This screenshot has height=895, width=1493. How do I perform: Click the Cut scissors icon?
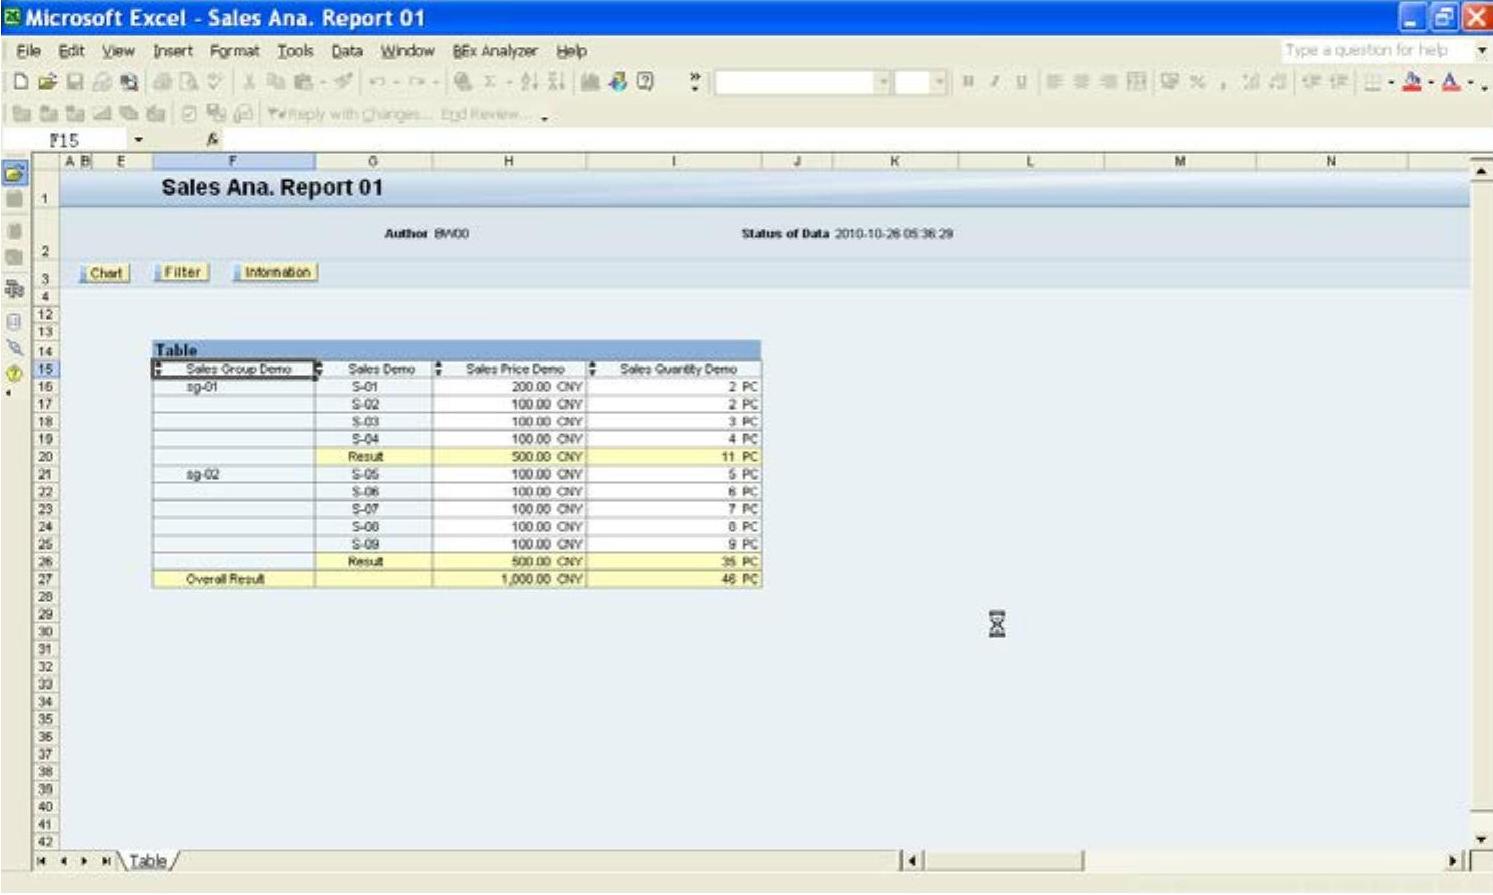(249, 82)
